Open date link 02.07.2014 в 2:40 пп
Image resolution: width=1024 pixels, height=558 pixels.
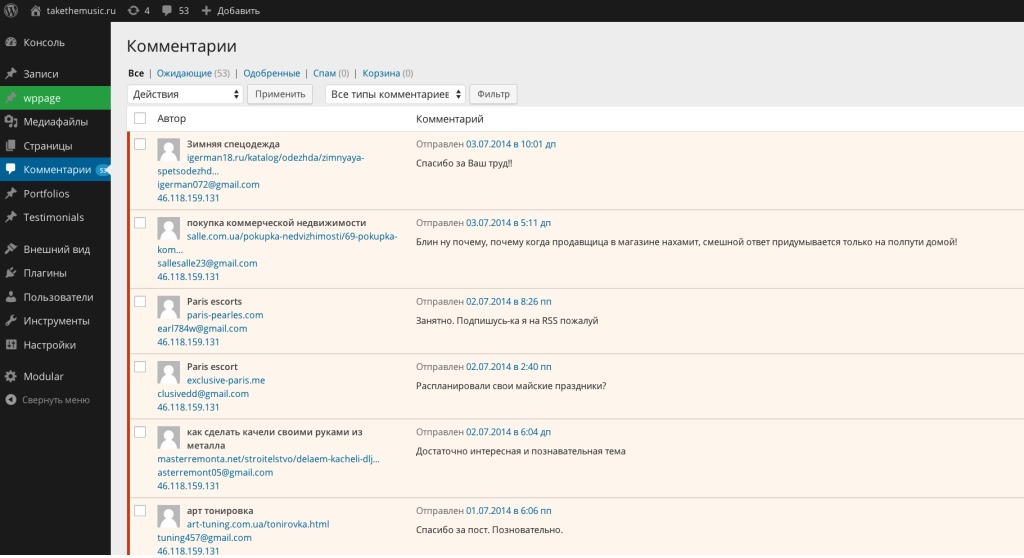pos(509,367)
